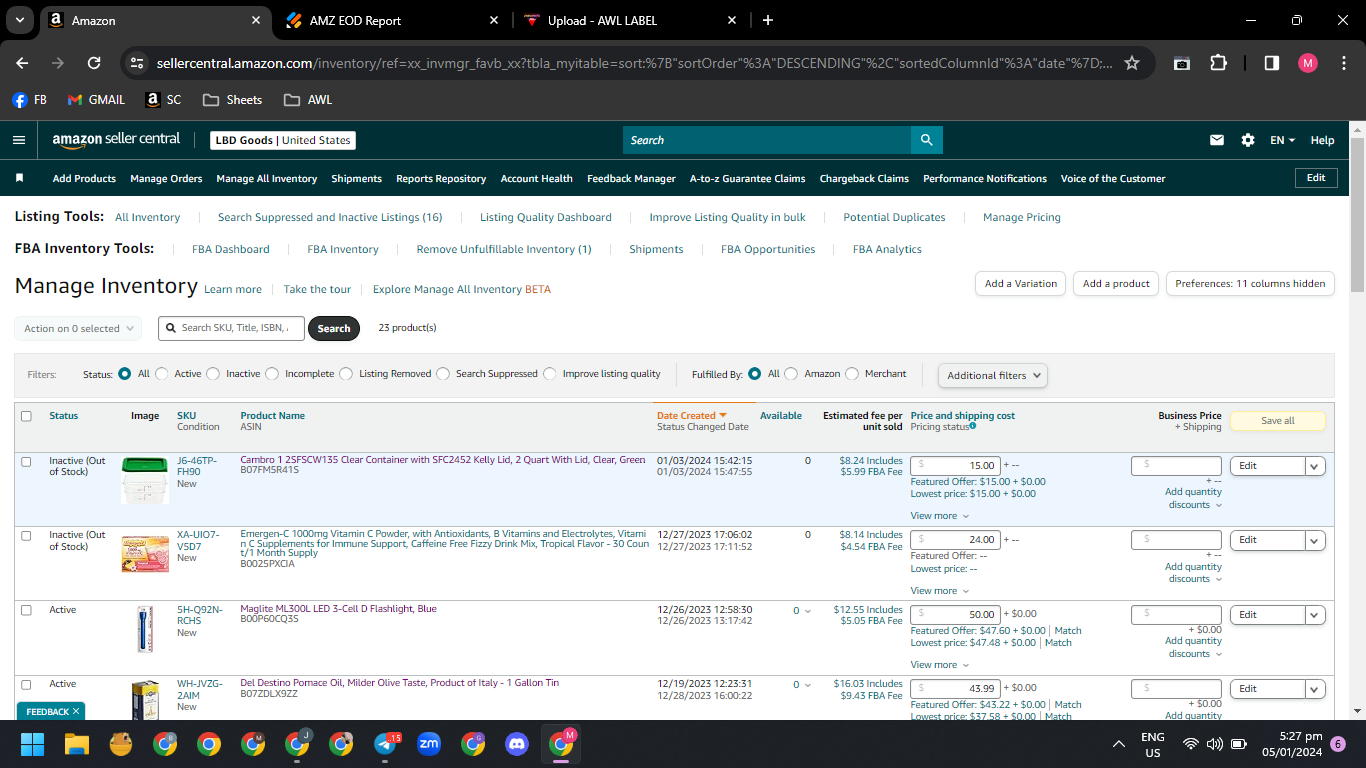Screen dimensions: 1366x768
Task: Click the bookmark flag icon before Add Products
Action: click(19, 178)
